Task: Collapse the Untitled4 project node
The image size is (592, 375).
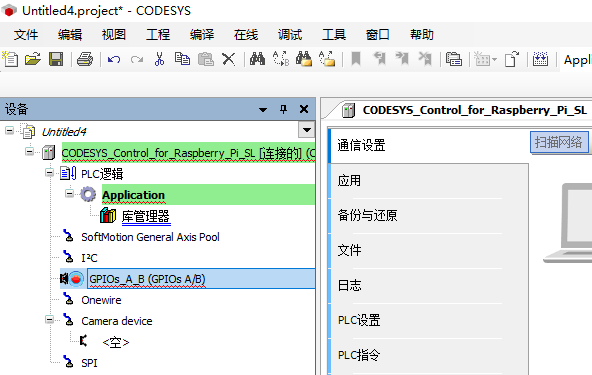Action: point(9,131)
